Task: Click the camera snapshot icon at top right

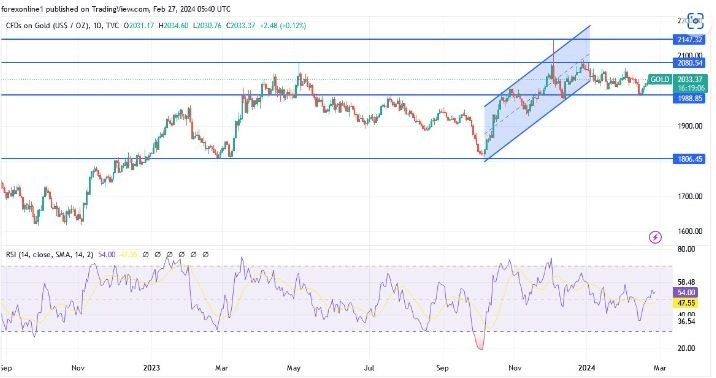Action: pos(695,21)
